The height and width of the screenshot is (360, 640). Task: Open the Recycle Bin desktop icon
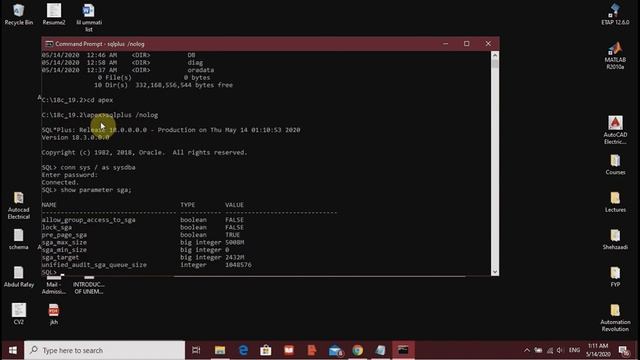(18, 14)
